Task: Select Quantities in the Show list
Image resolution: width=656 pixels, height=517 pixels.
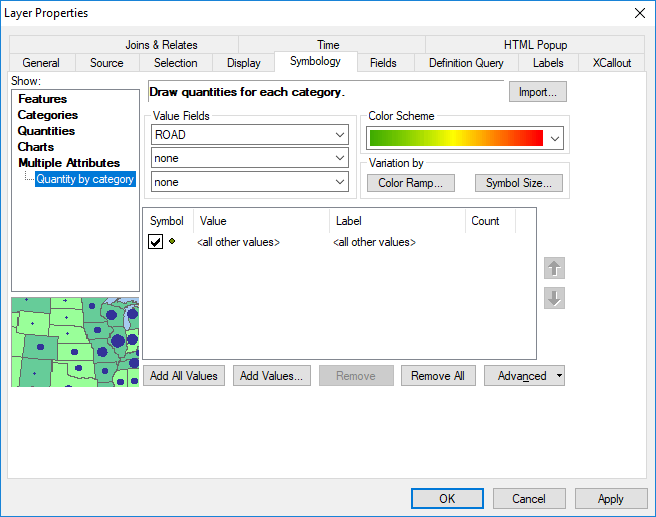Action: click(46, 131)
